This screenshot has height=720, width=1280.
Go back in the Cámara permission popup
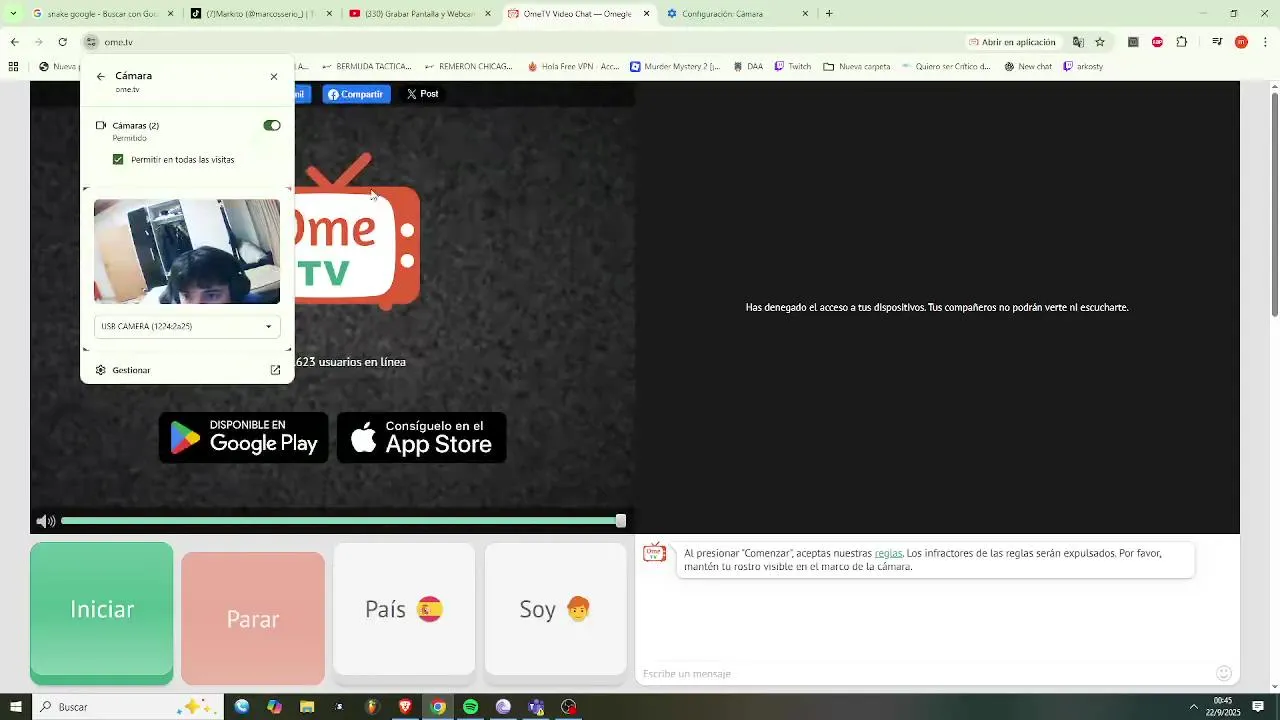tap(100, 76)
